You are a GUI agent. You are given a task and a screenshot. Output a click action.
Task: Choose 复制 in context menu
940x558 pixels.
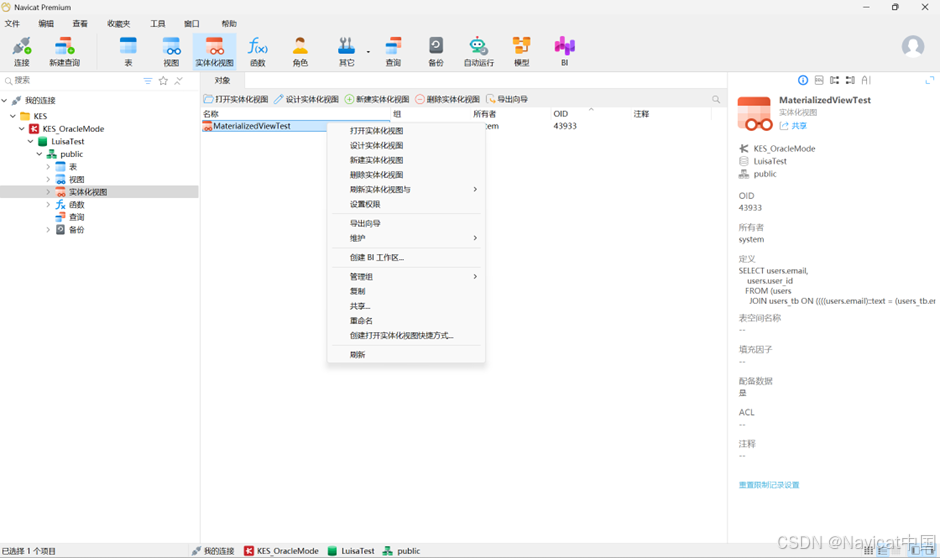pyautogui.click(x=406, y=291)
